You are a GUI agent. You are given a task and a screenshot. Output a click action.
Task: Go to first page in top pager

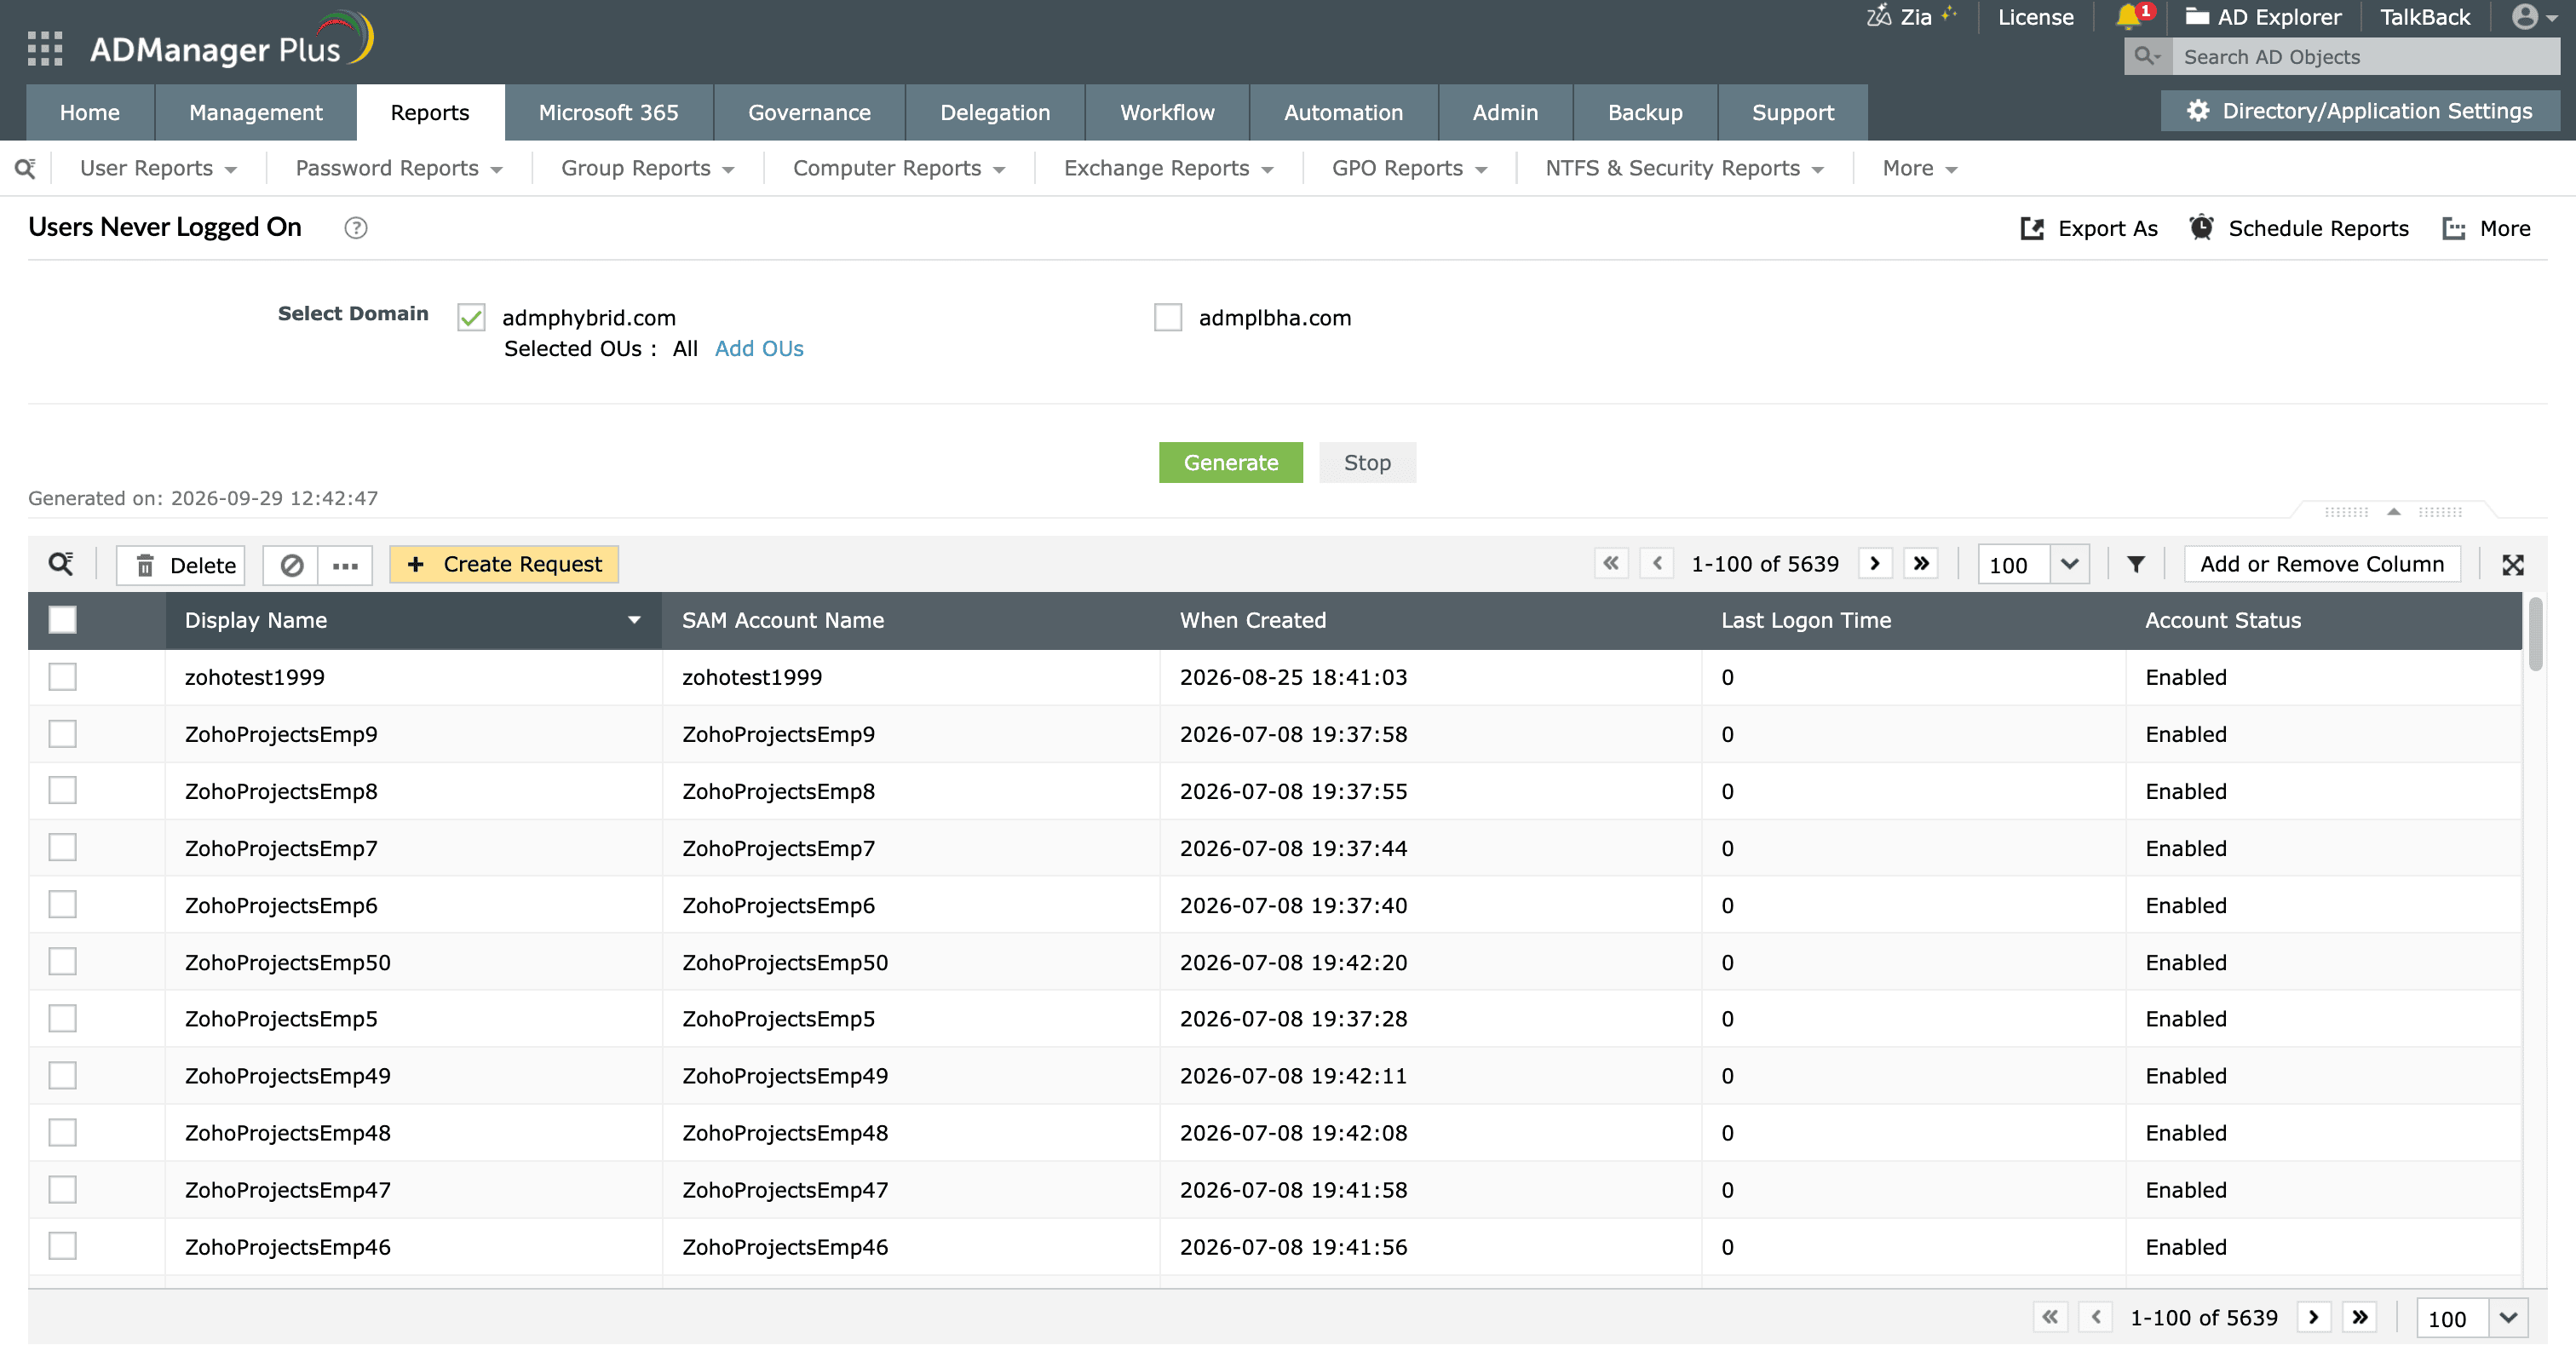tap(1611, 564)
